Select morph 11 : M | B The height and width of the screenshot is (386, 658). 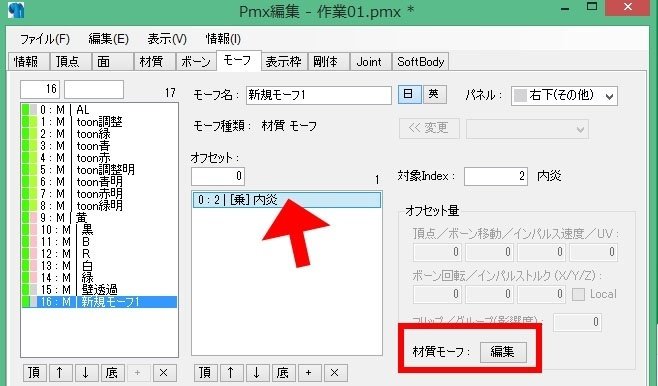point(99,242)
